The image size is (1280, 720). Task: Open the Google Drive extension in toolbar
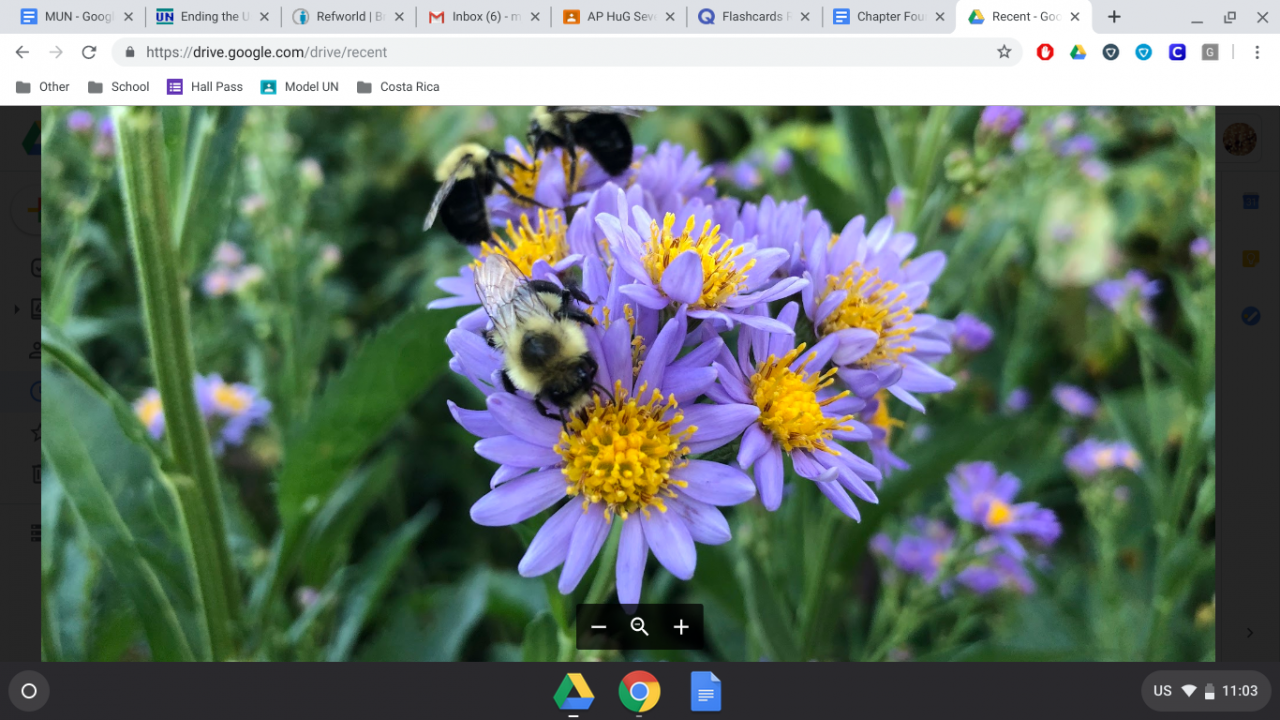[x=1078, y=52]
